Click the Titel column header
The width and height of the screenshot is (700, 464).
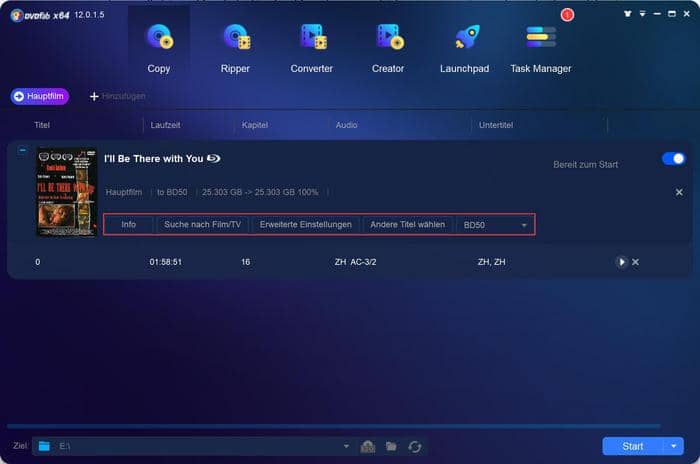42,125
